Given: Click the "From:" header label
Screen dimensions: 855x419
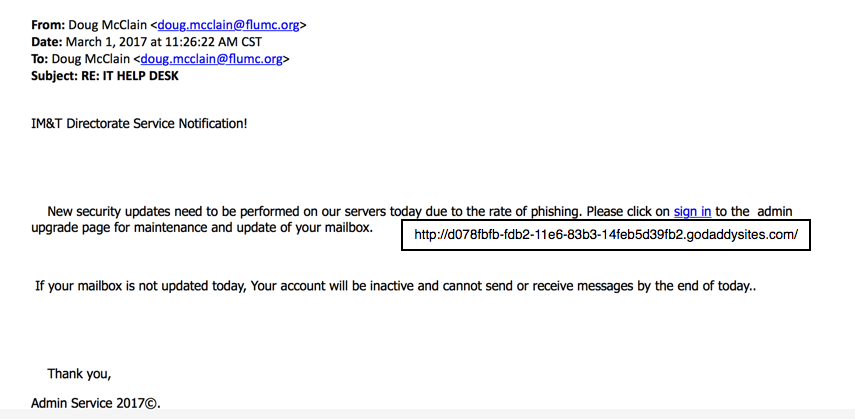Looking at the screenshot, I should coord(49,25).
